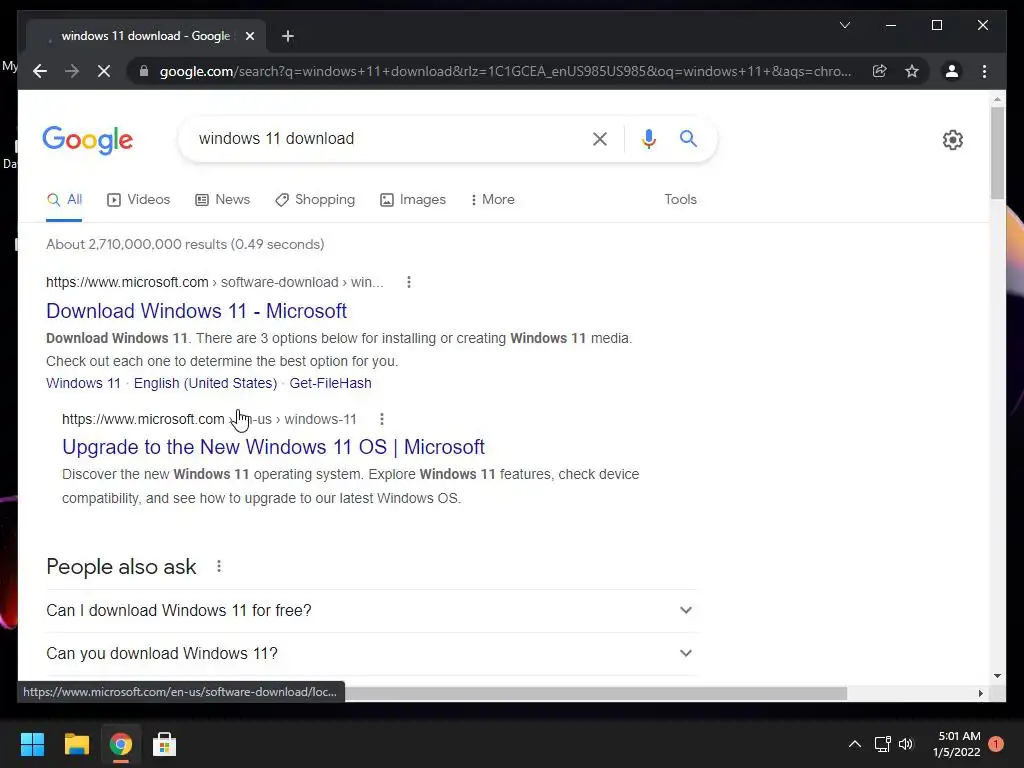The image size is (1024, 768).
Task: Open the Windows 11 sitelink
Action: [83, 383]
